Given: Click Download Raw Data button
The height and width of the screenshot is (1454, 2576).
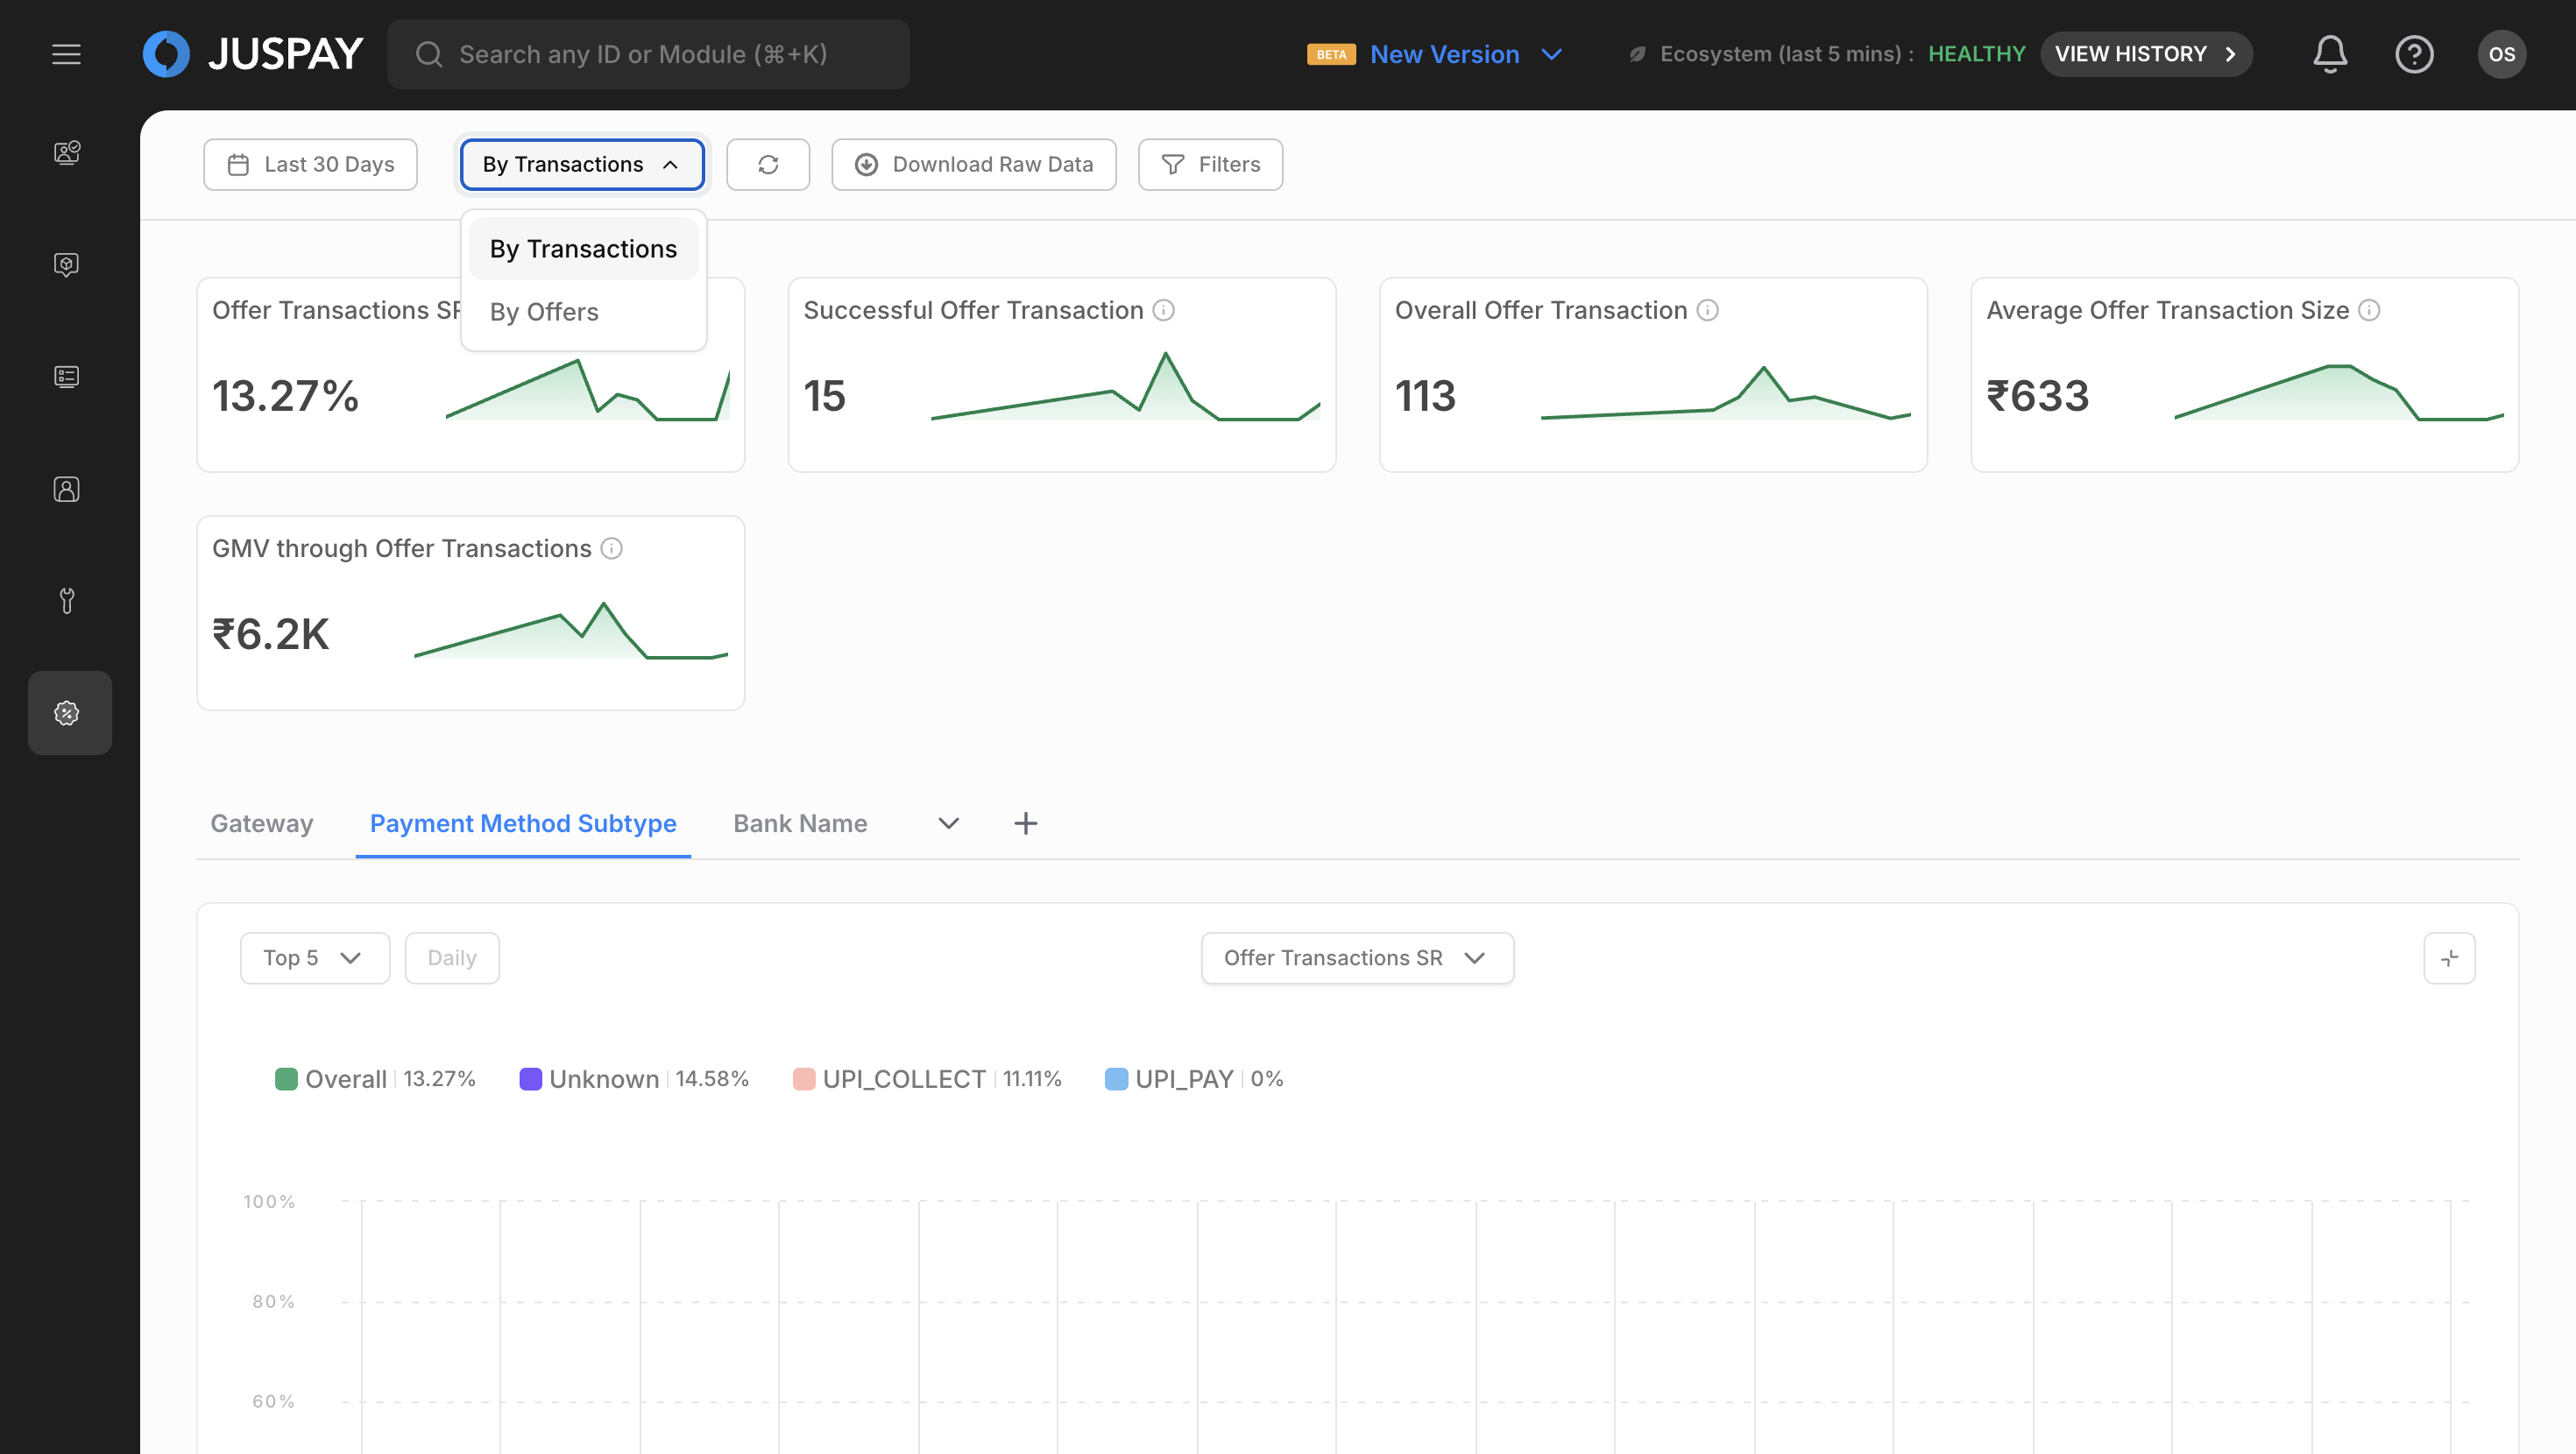Looking at the screenshot, I should (973, 164).
